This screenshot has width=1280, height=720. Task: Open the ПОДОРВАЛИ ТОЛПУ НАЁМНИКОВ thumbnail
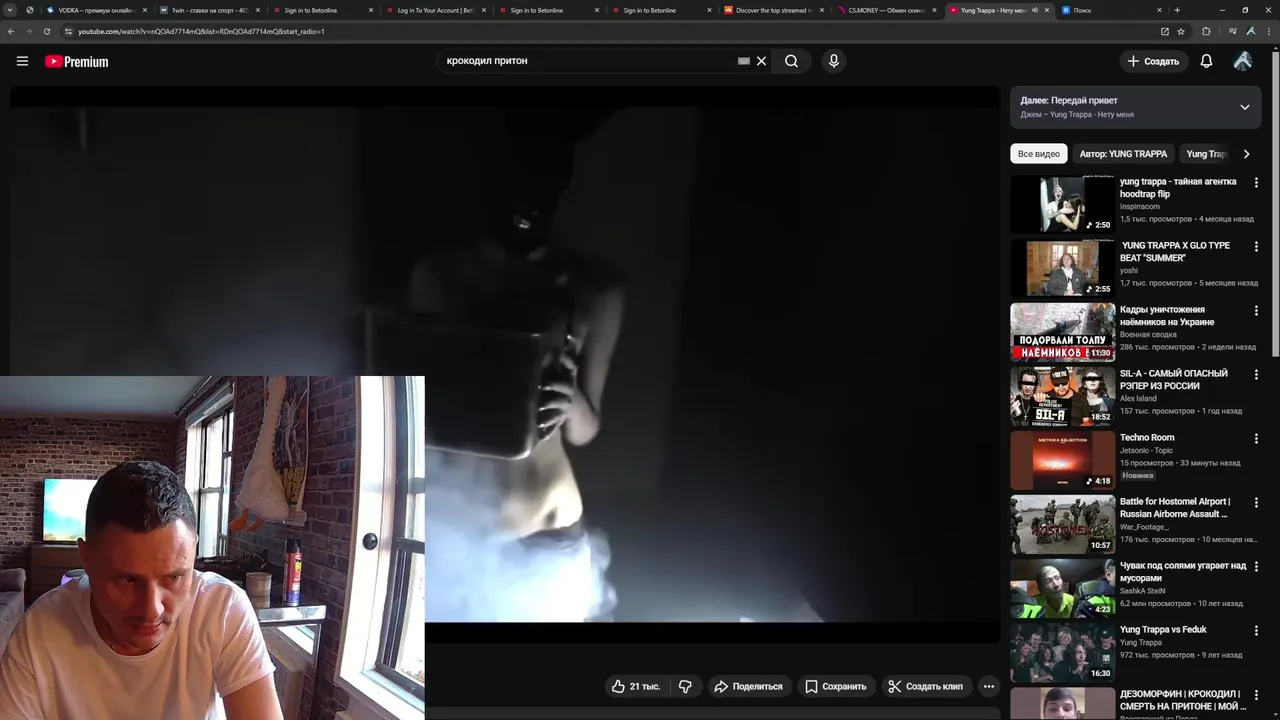pyautogui.click(x=1062, y=332)
